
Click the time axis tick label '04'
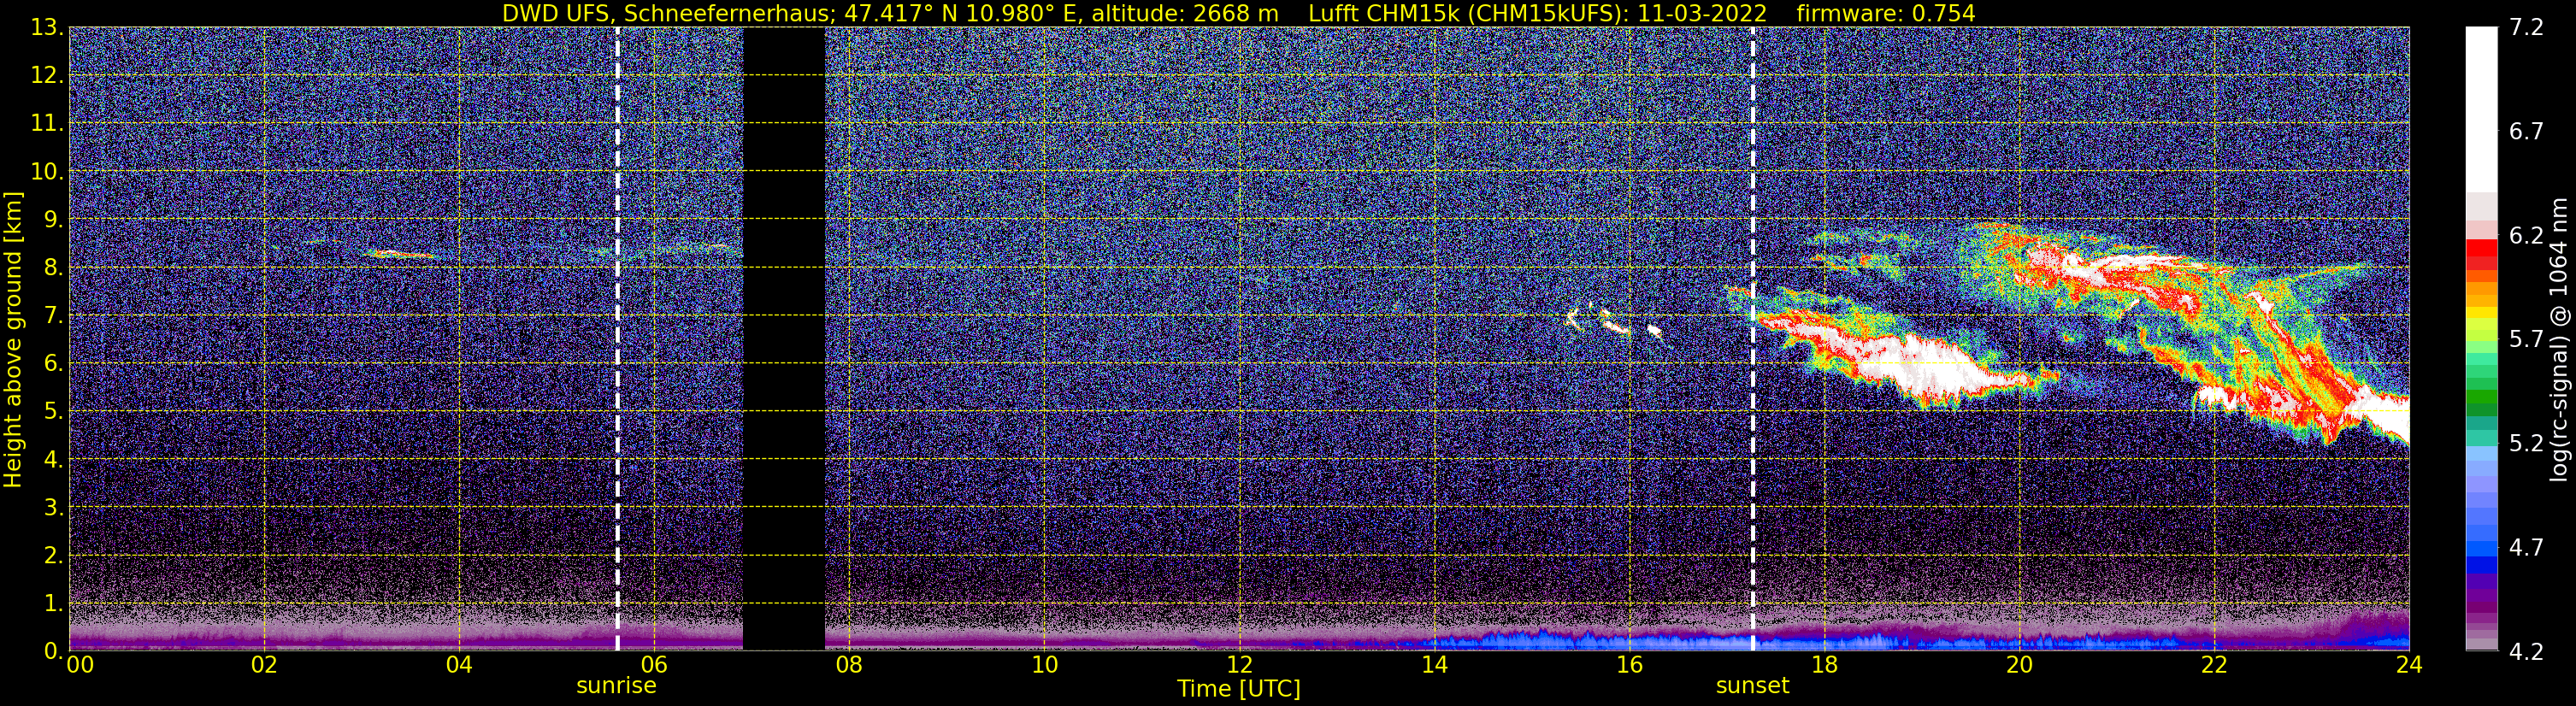pyautogui.click(x=459, y=666)
